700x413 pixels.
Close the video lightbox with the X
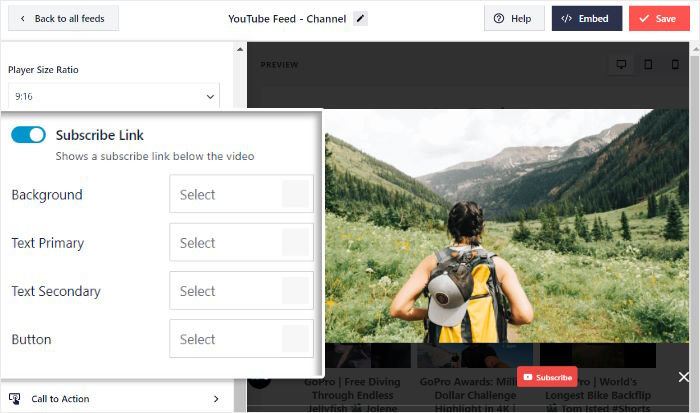683,377
